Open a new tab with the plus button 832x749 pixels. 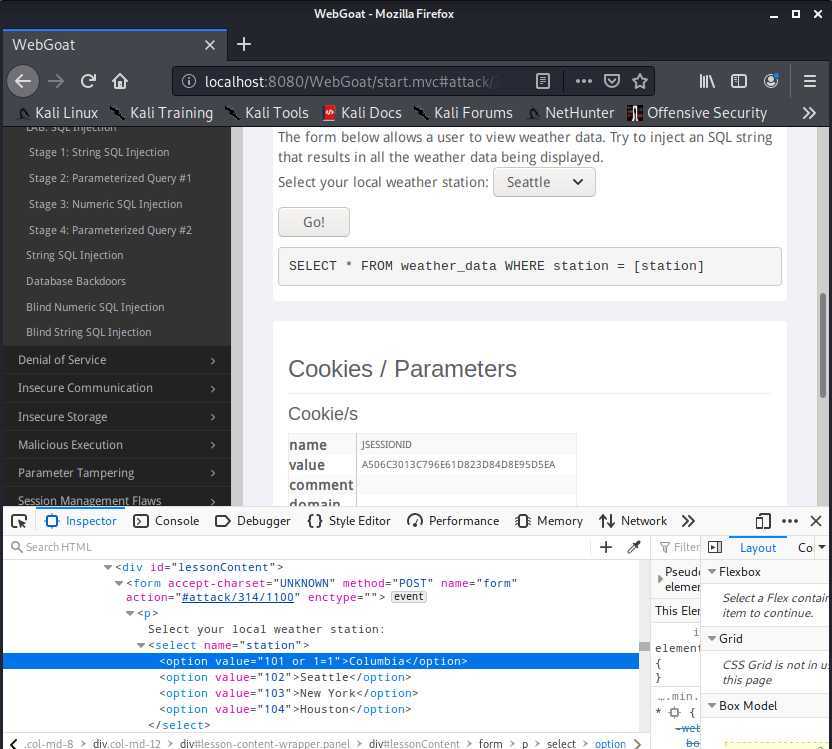coord(244,45)
